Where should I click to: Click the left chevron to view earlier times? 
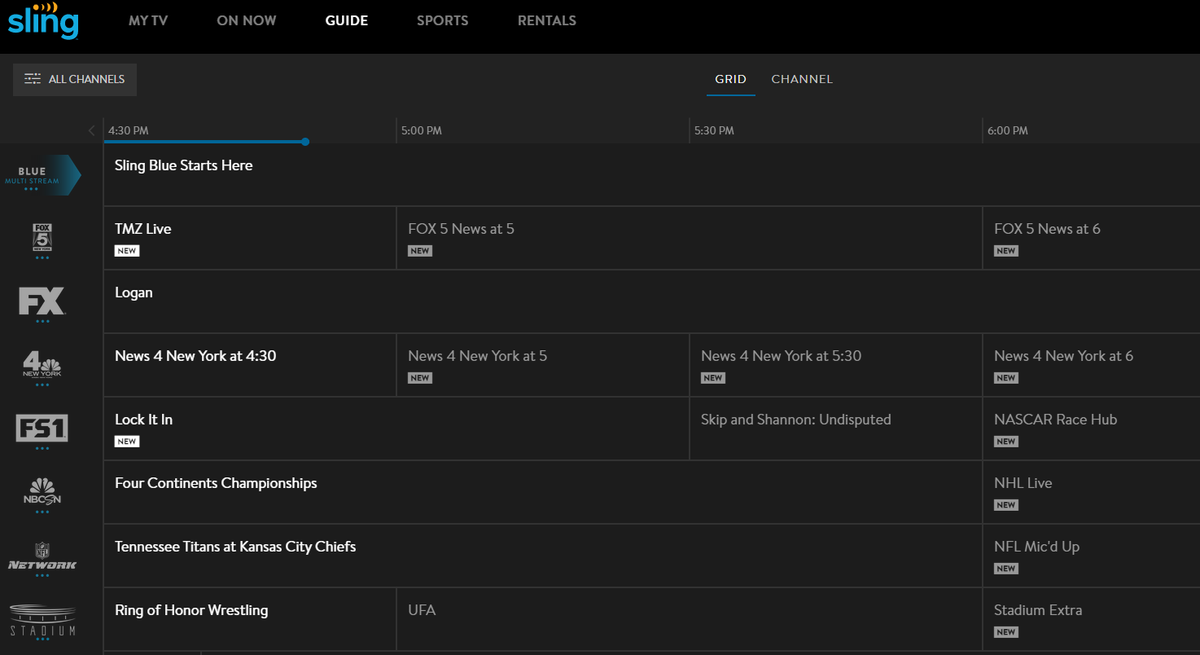click(91, 130)
